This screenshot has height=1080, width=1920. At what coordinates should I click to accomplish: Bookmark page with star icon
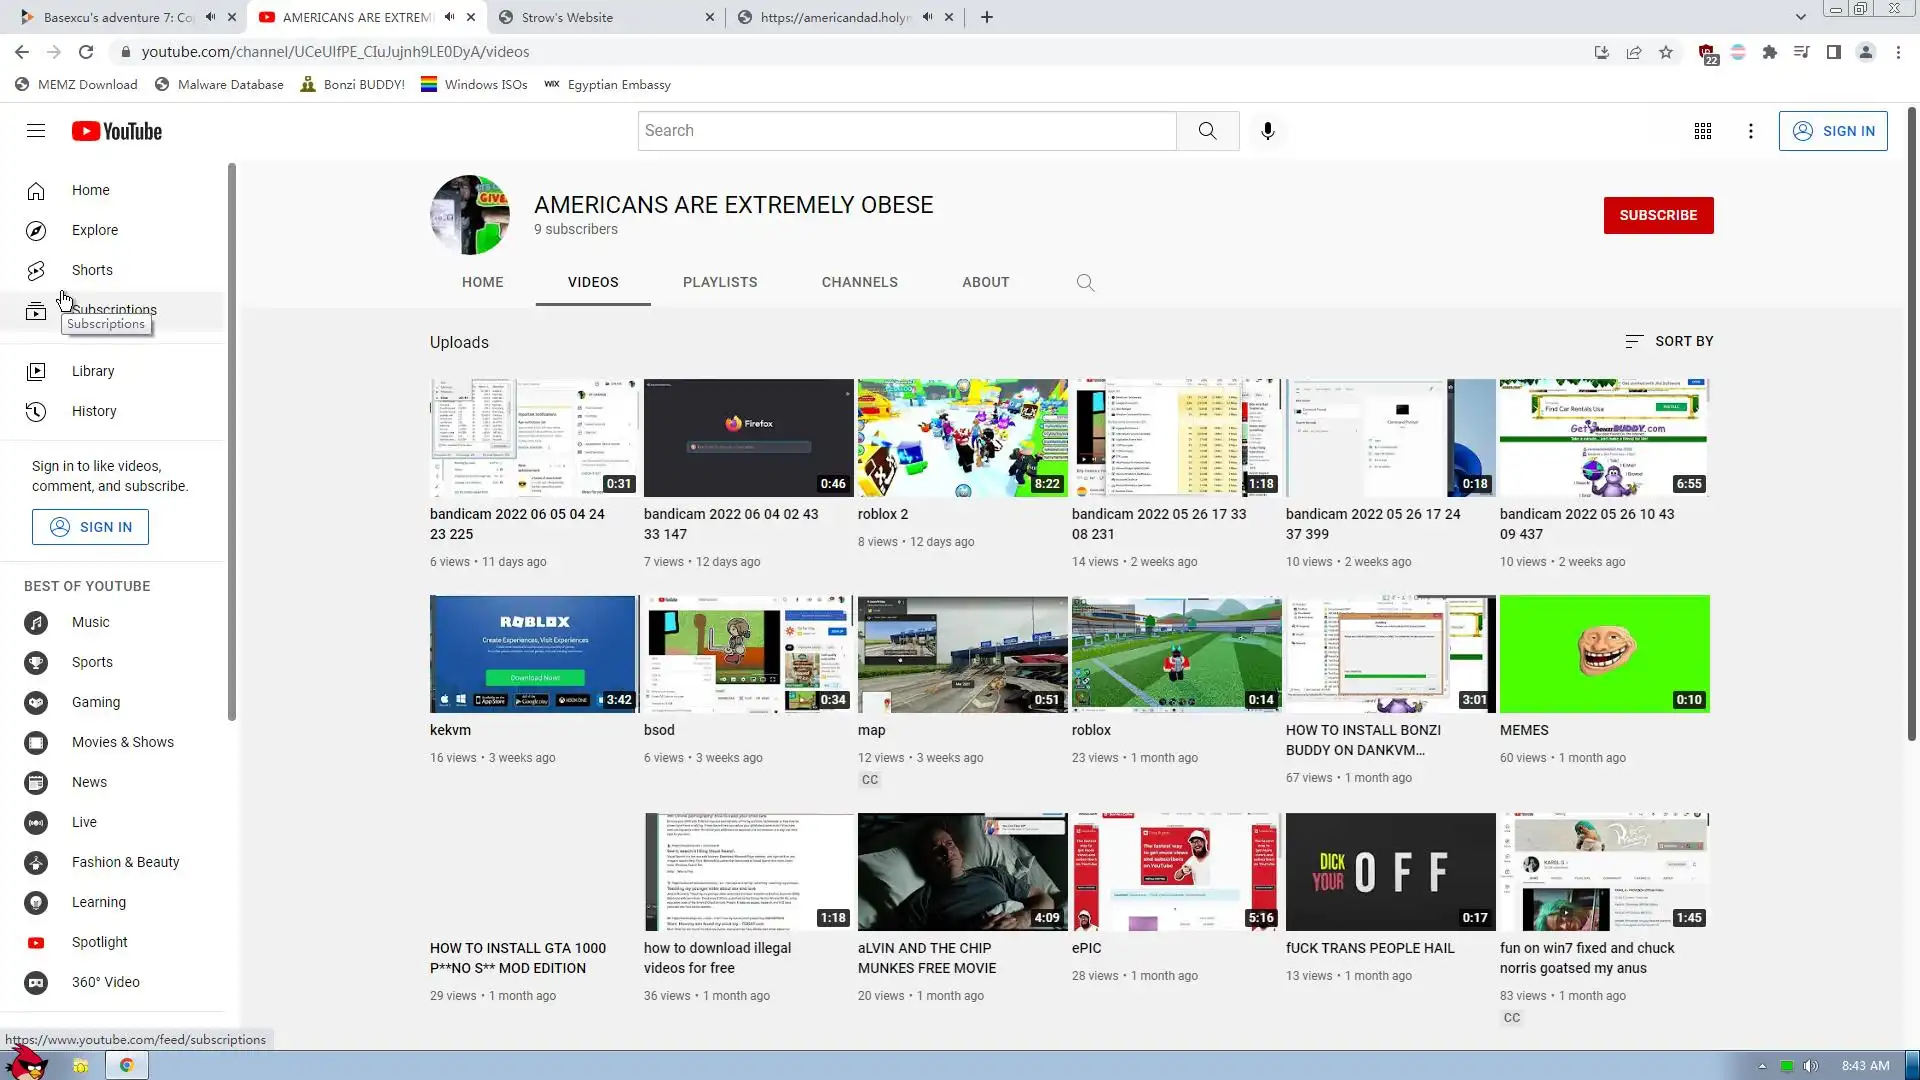[x=1665, y=52]
